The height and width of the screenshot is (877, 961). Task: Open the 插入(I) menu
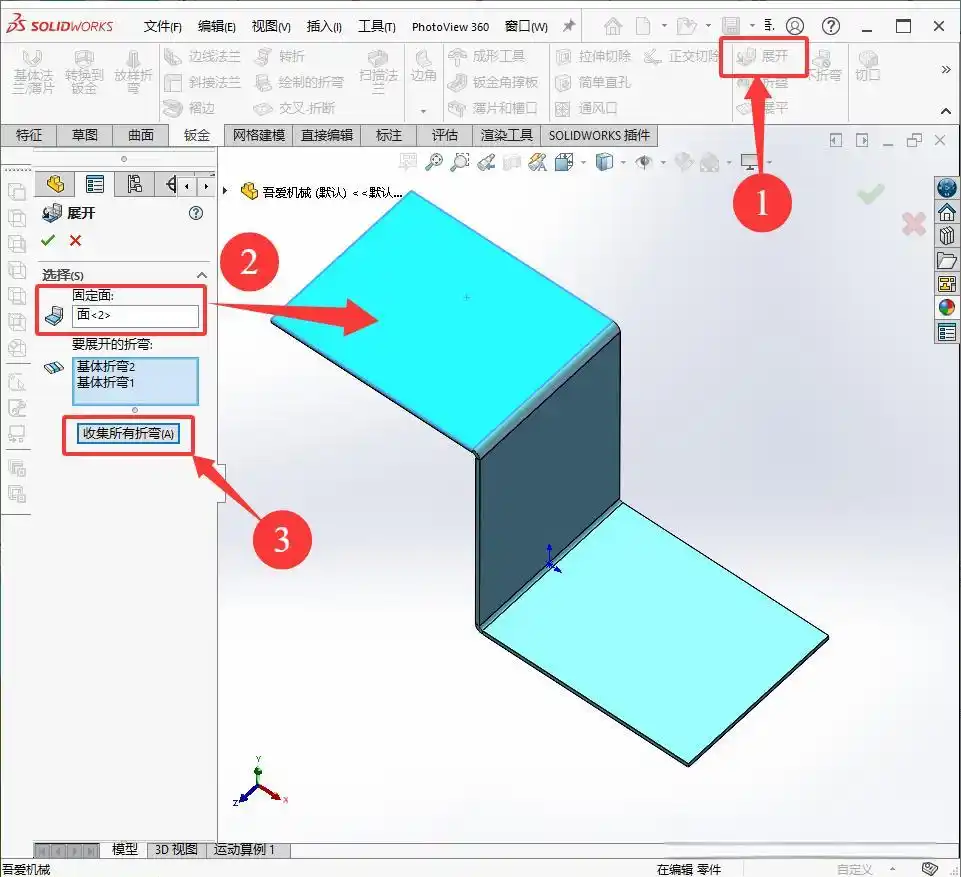coord(324,26)
